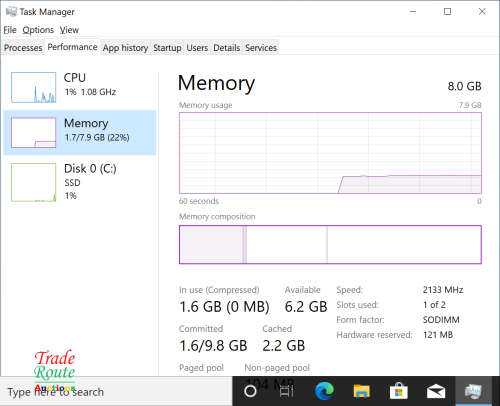
Task: Go to the Startup tab
Action: pyautogui.click(x=167, y=48)
